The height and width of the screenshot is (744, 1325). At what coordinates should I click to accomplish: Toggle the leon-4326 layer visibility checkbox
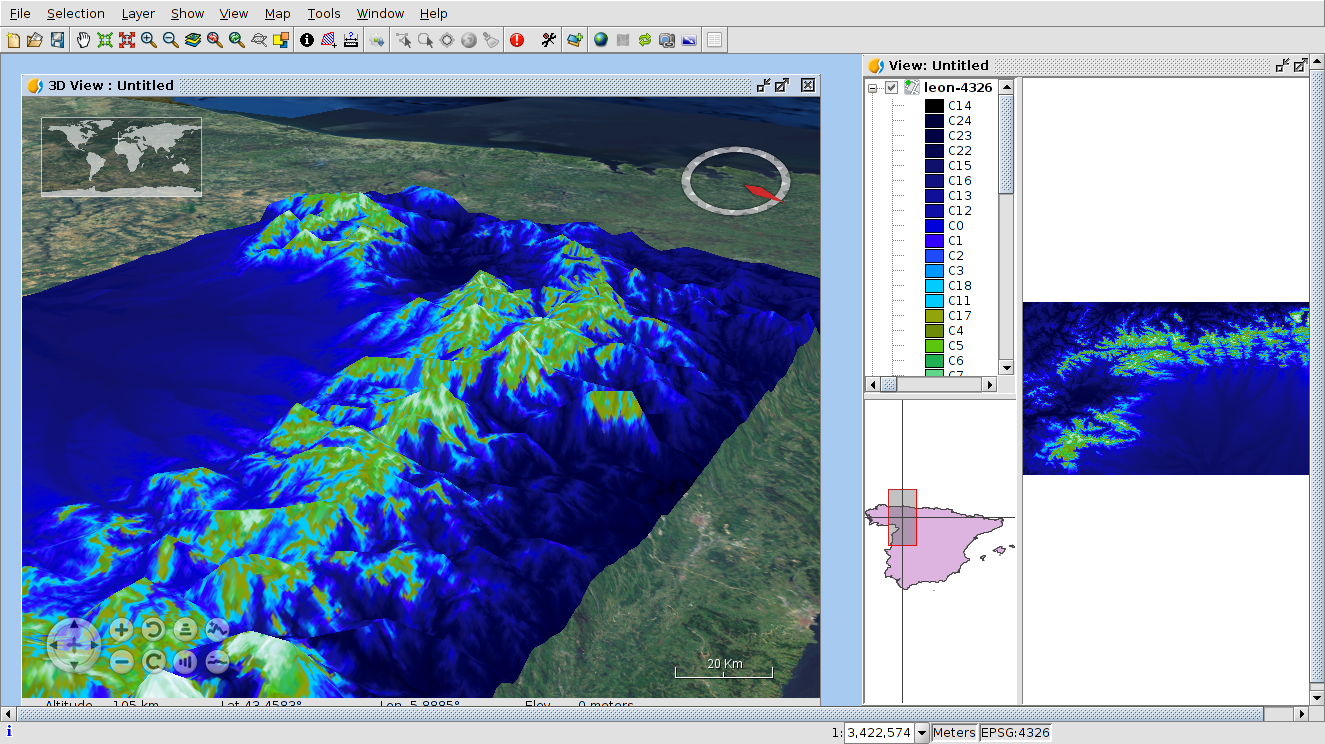click(891, 88)
